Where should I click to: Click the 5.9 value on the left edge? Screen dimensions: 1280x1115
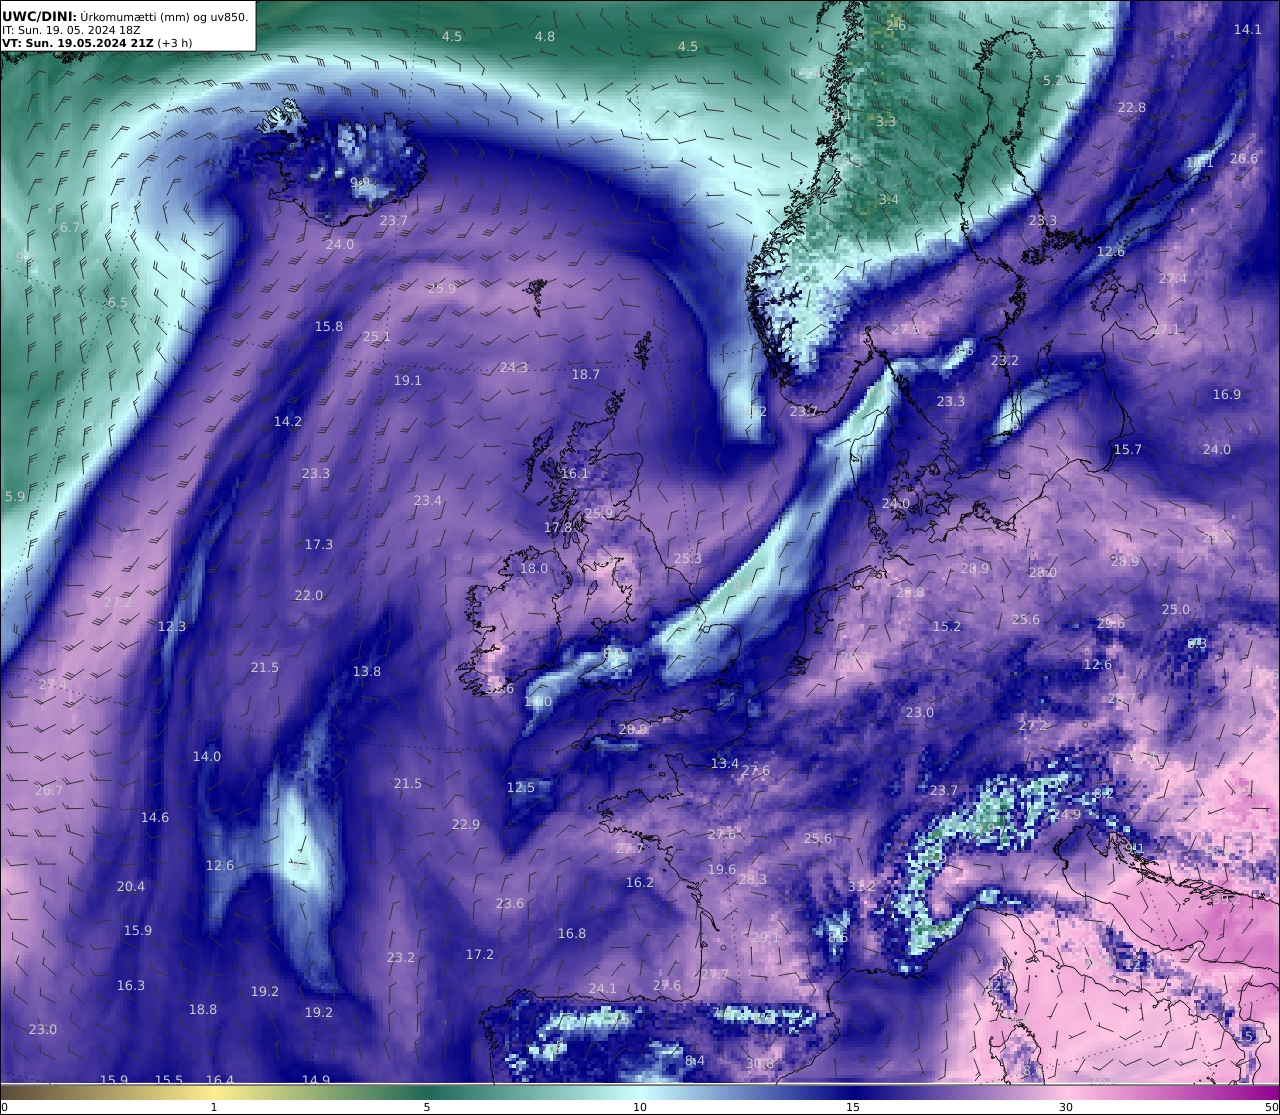tap(15, 497)
